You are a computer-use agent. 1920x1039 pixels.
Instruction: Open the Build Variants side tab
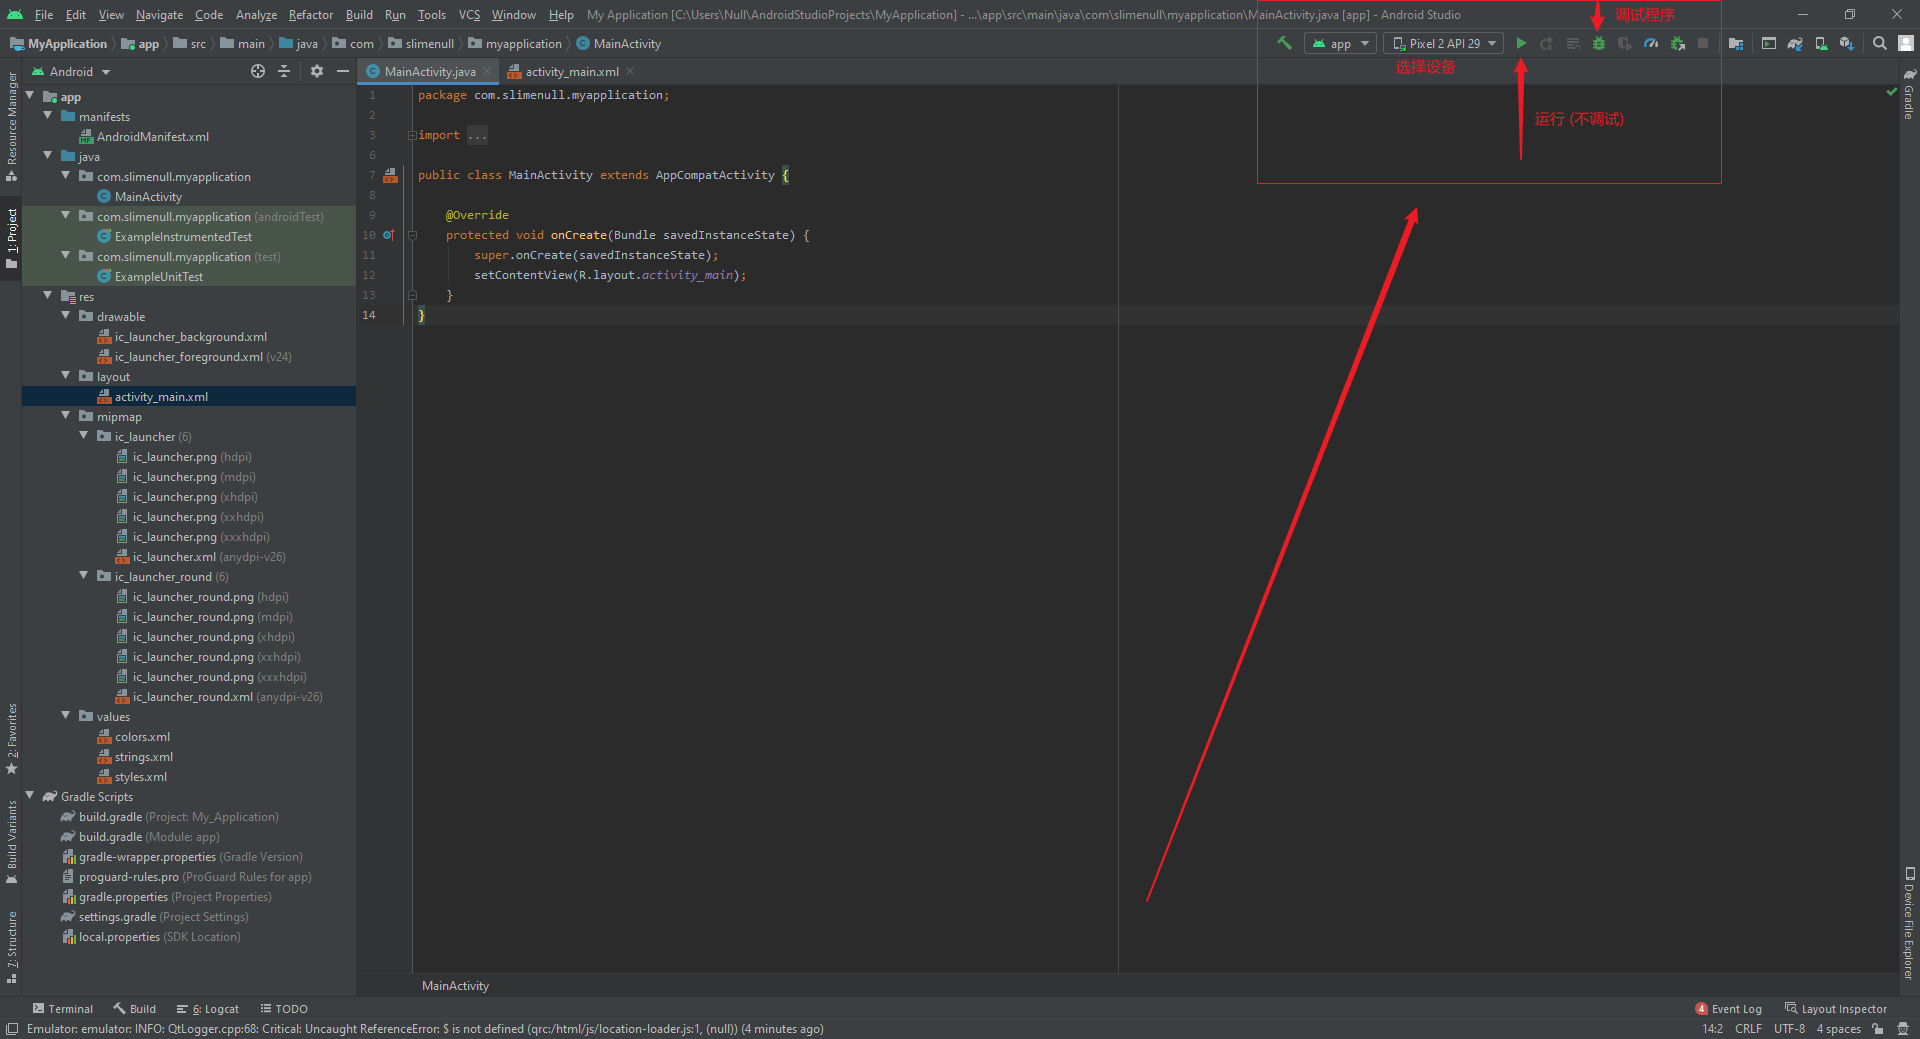click(x=11, y=842)
